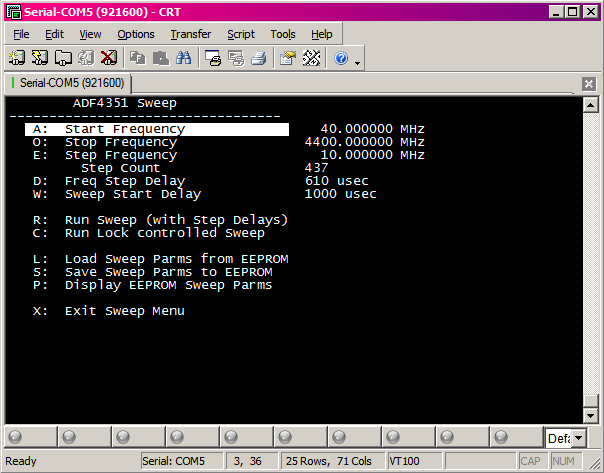Click the 'D: Freq Step Delay' line

(x=109, y=181)
